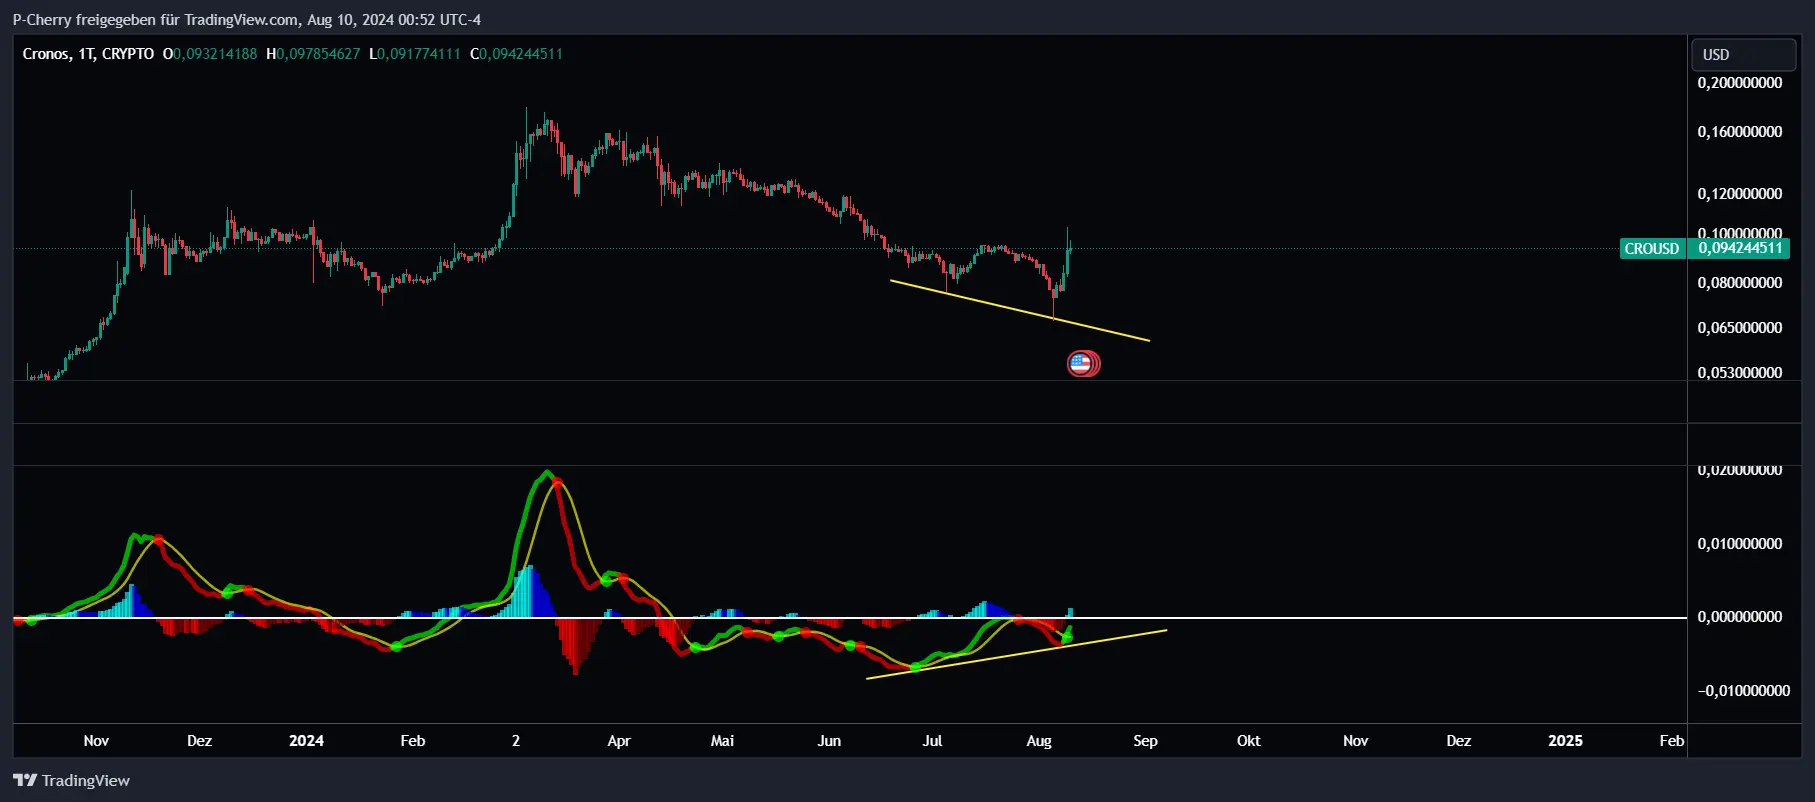Click the low value L0,091774111
The height and width of the screenshot is (802, 1815).
(x=415, y=54)
